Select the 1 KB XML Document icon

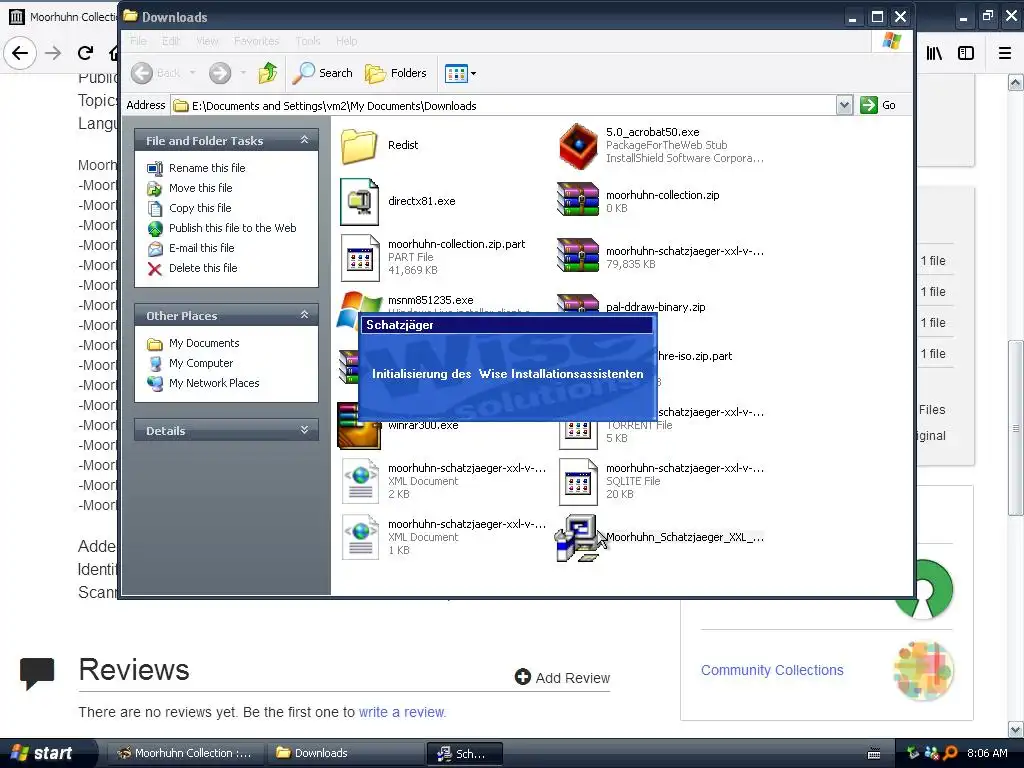point(359,537)
